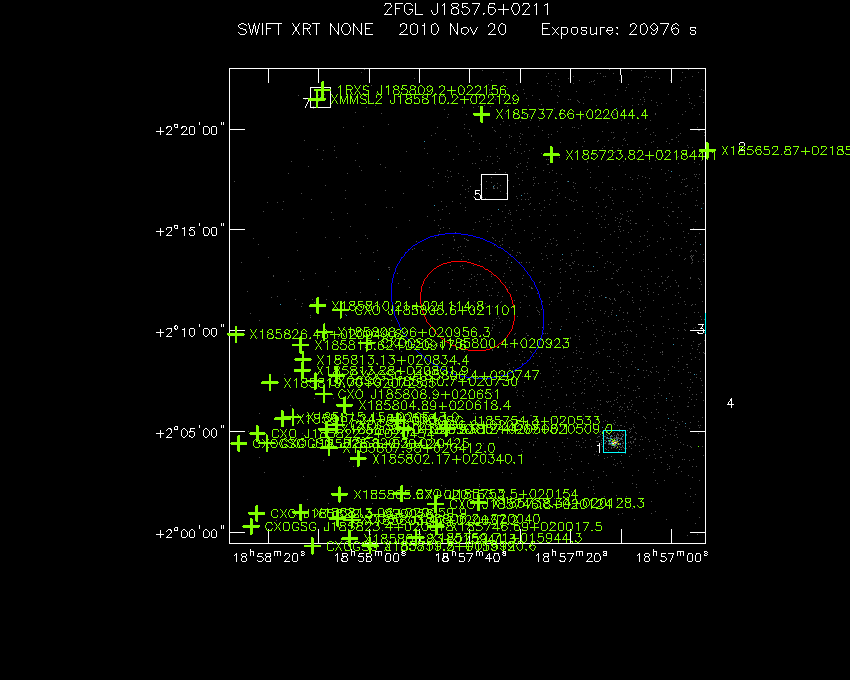This screenshot has height=680, width=850.
Task: Click the +2°00'00" declination axis label
Action: pyautogui.click(x=190, y=534)
